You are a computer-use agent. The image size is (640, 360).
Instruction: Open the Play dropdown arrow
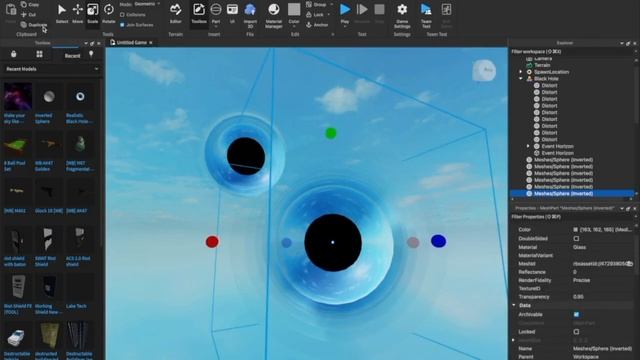coord(345,27)
